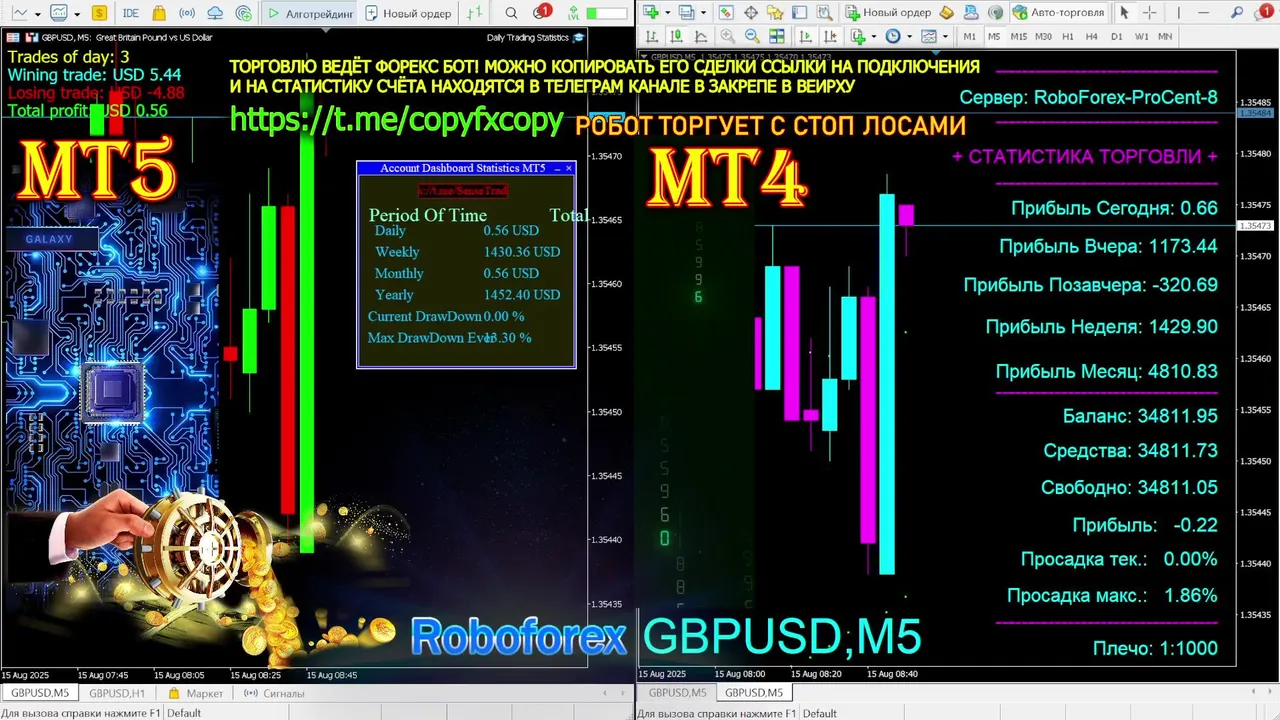Select the horizontal line tool in MT4
Image resolution: width=1280 pixels, height=720 pixels.
[1203, 13]
